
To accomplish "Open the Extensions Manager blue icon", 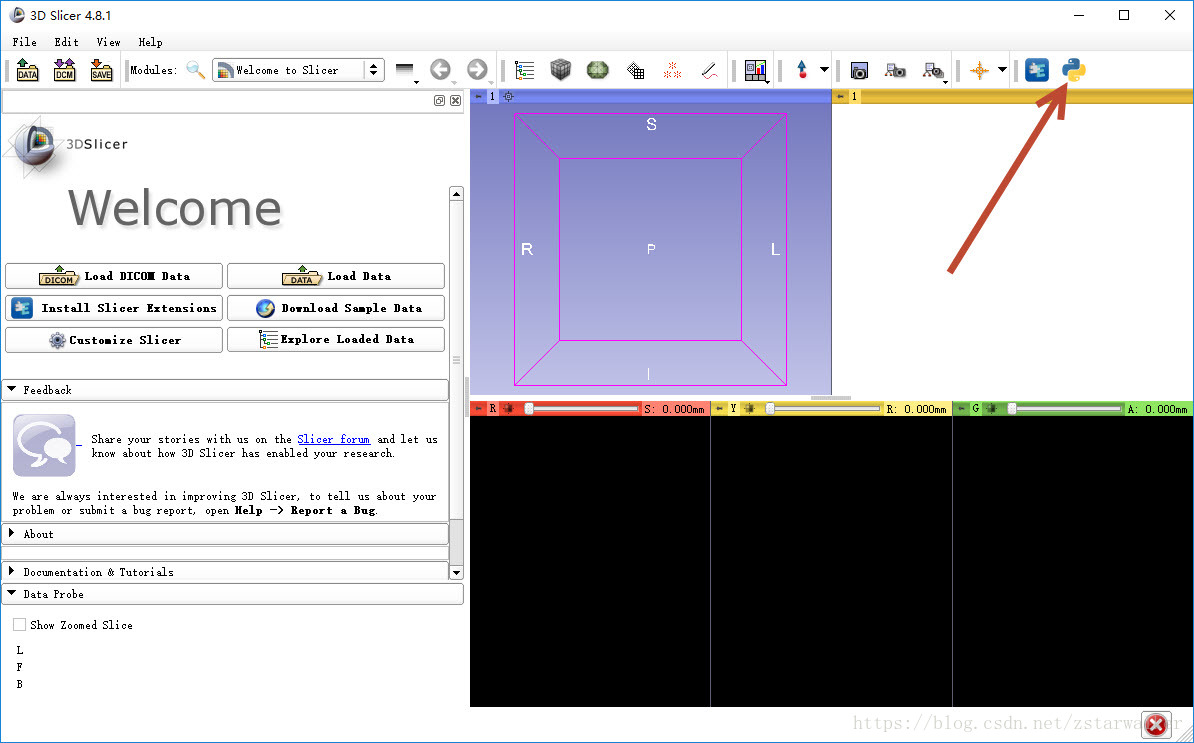I will point(1036,70).
